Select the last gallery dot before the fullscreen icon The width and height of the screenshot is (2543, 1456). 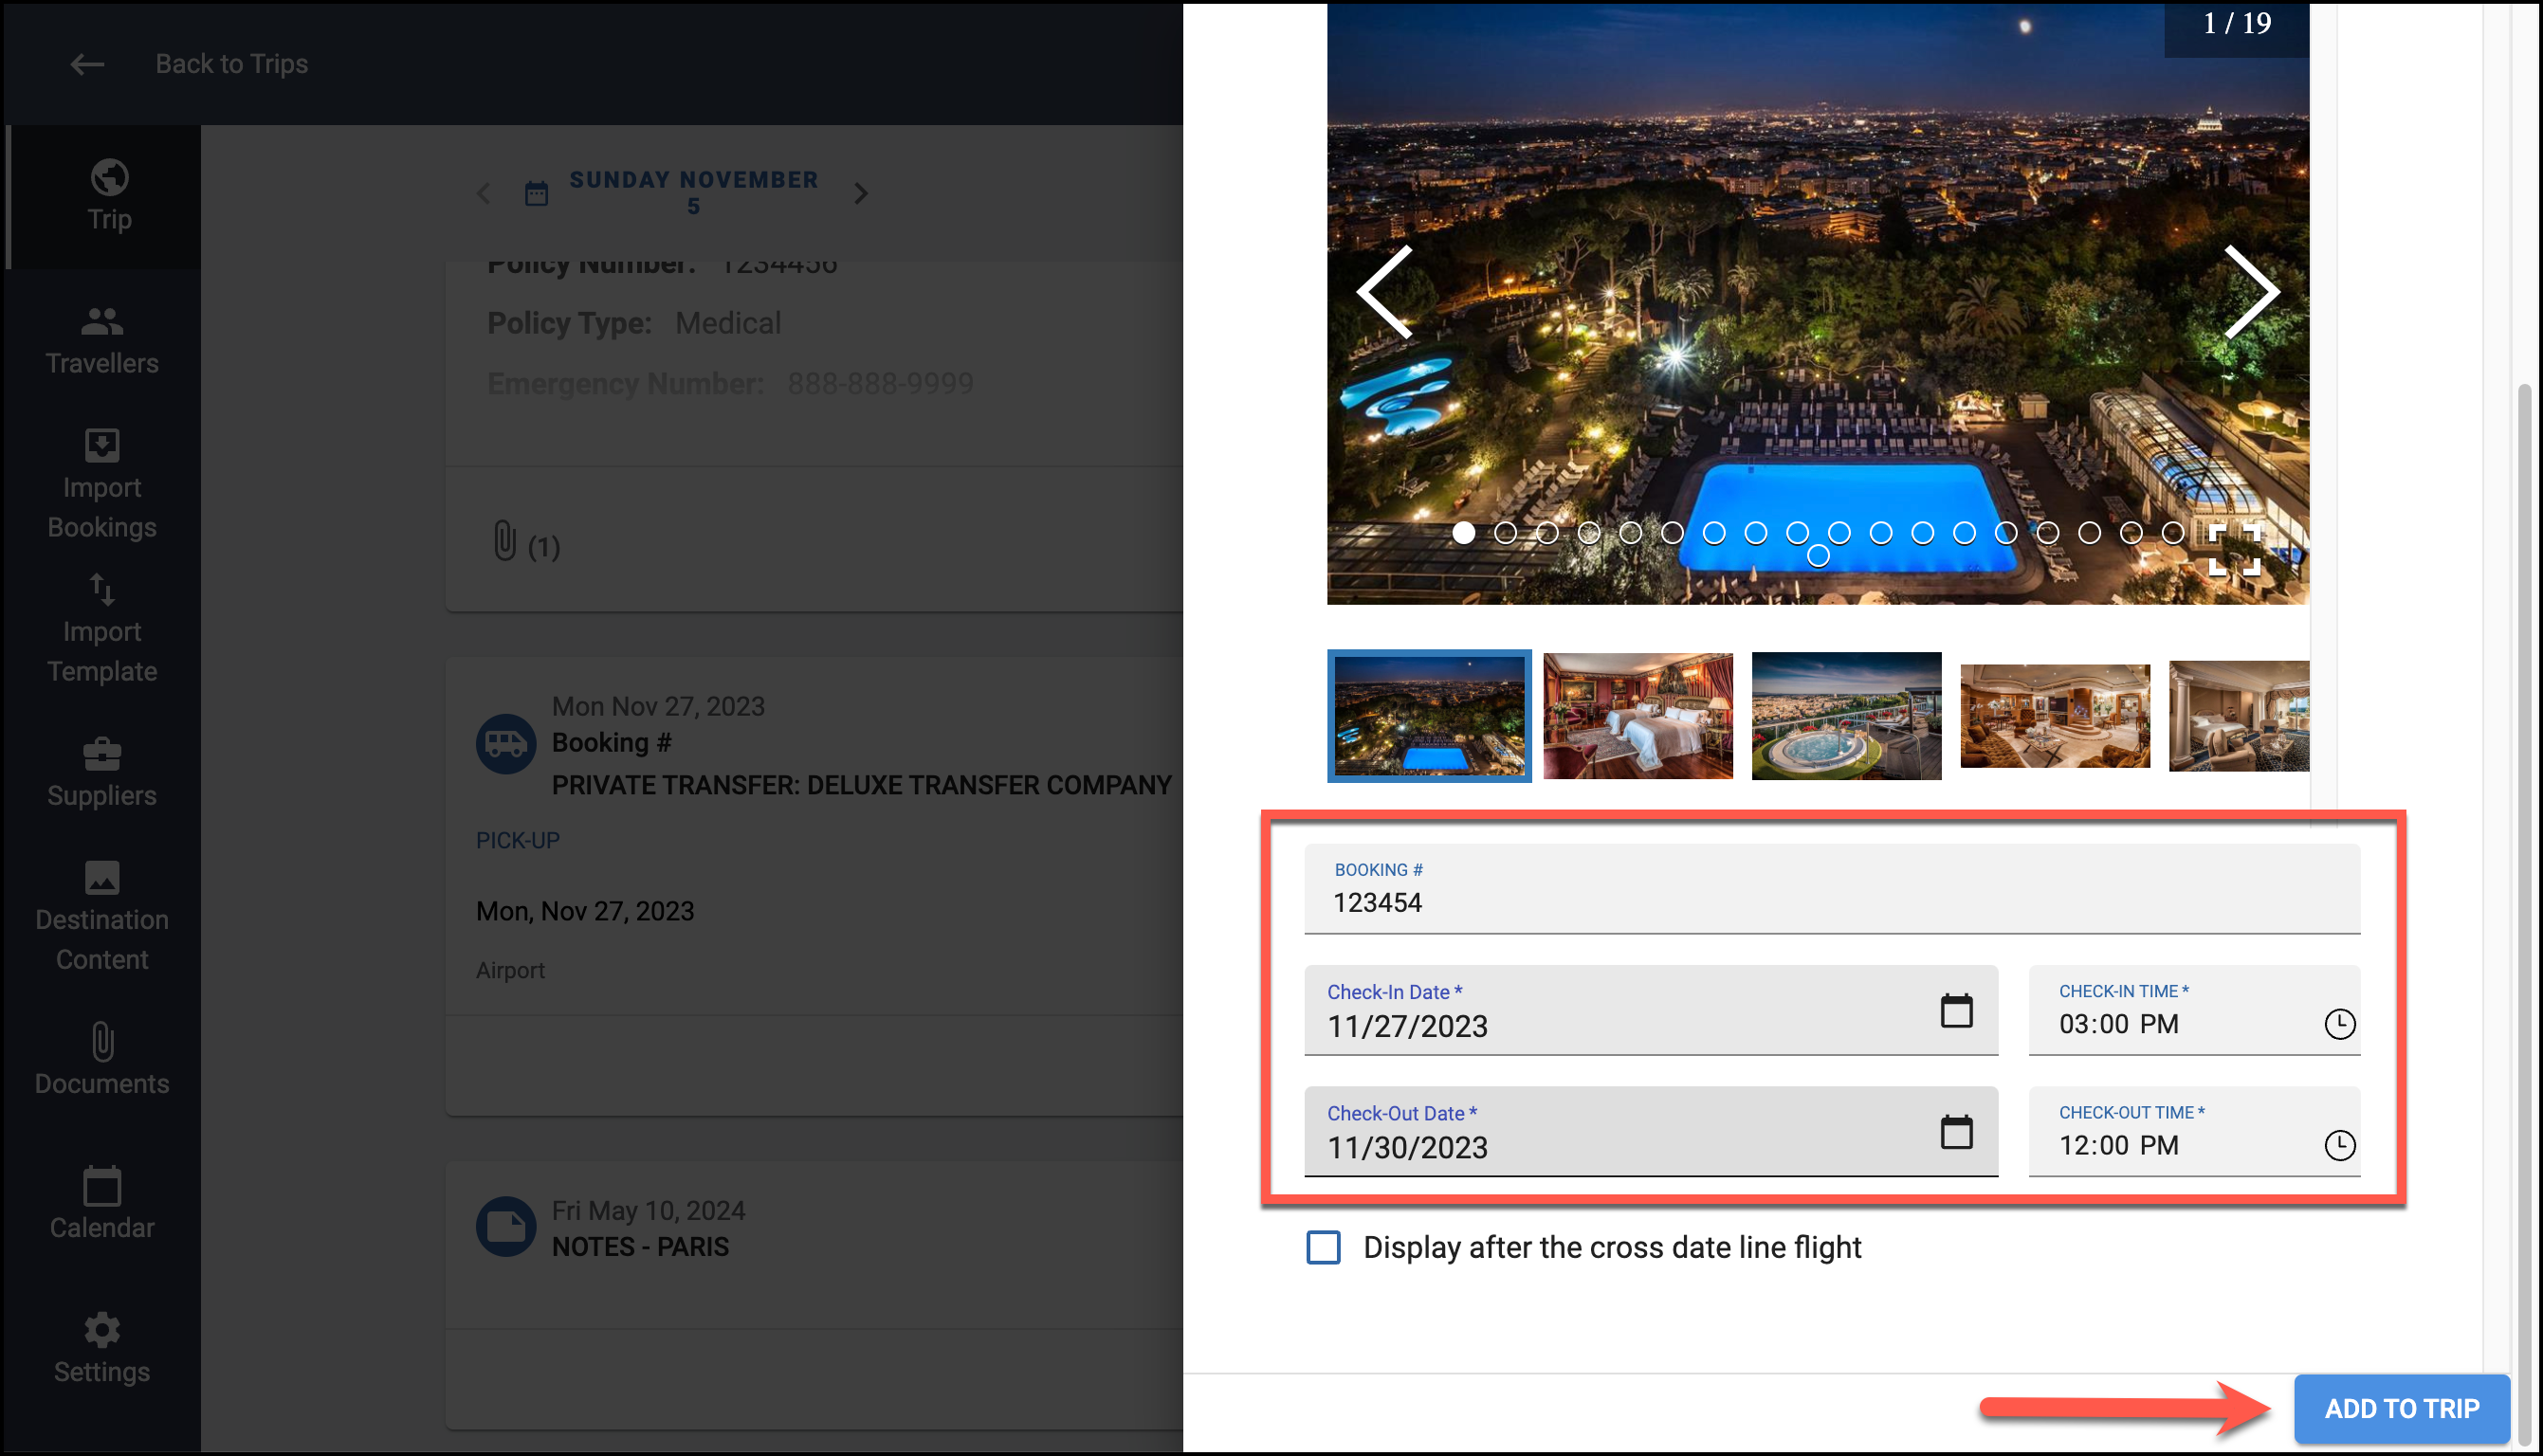2173,533
